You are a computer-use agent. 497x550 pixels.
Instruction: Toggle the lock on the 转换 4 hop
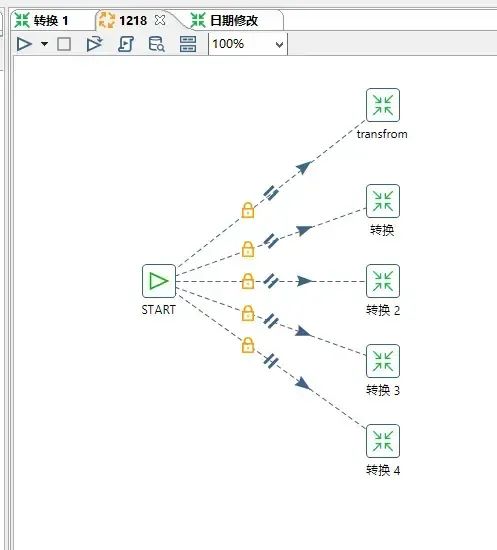point(248,345)
